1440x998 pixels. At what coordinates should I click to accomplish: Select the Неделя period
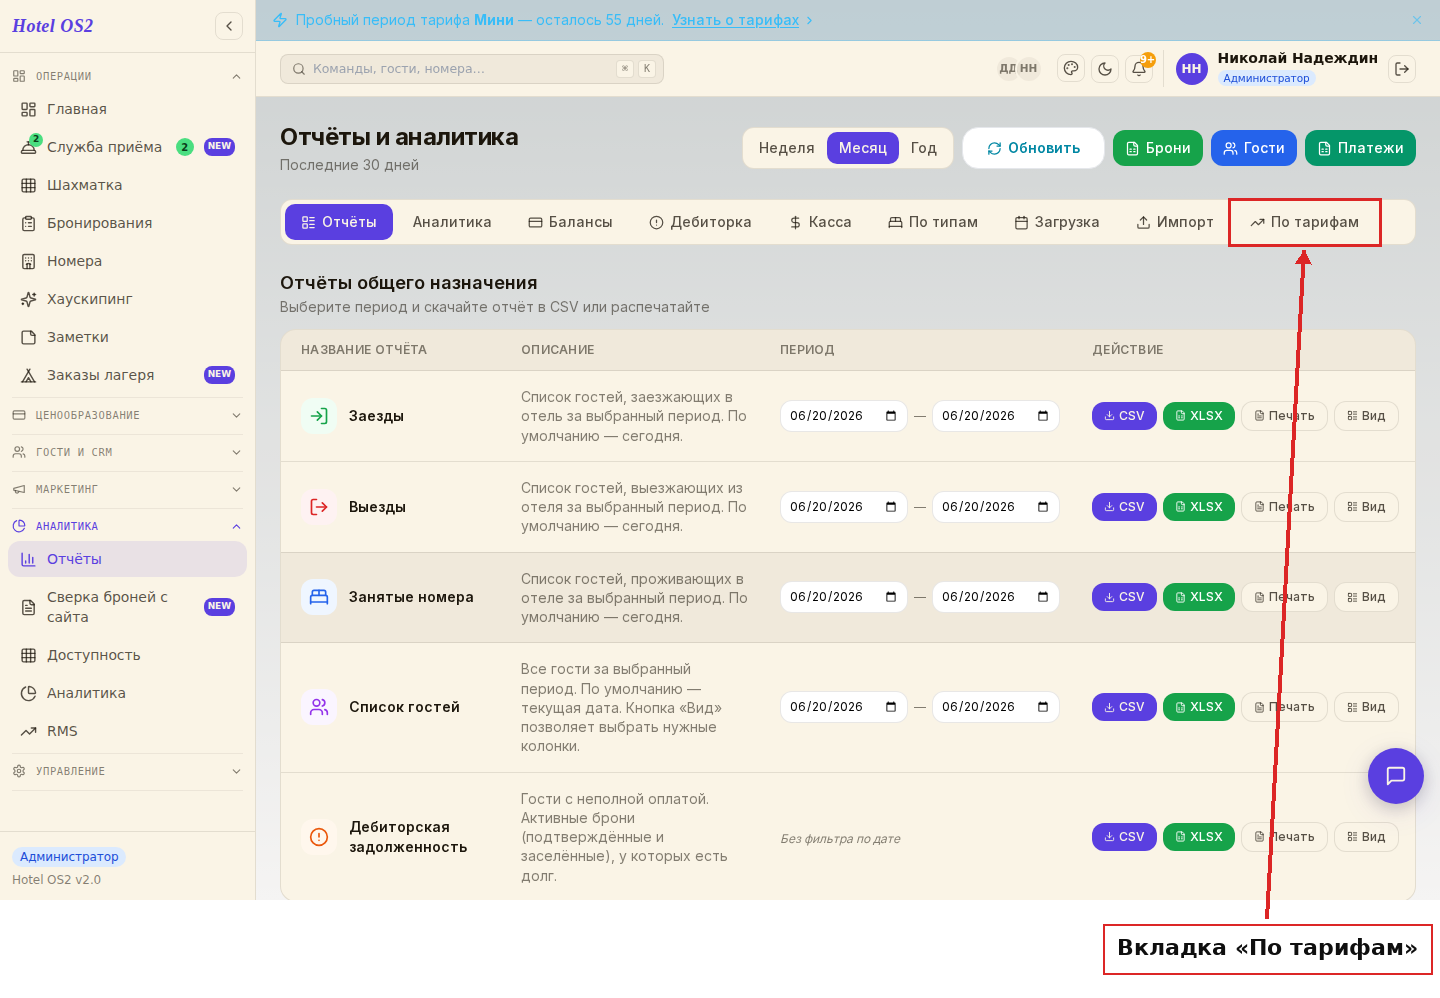(786, 148)
